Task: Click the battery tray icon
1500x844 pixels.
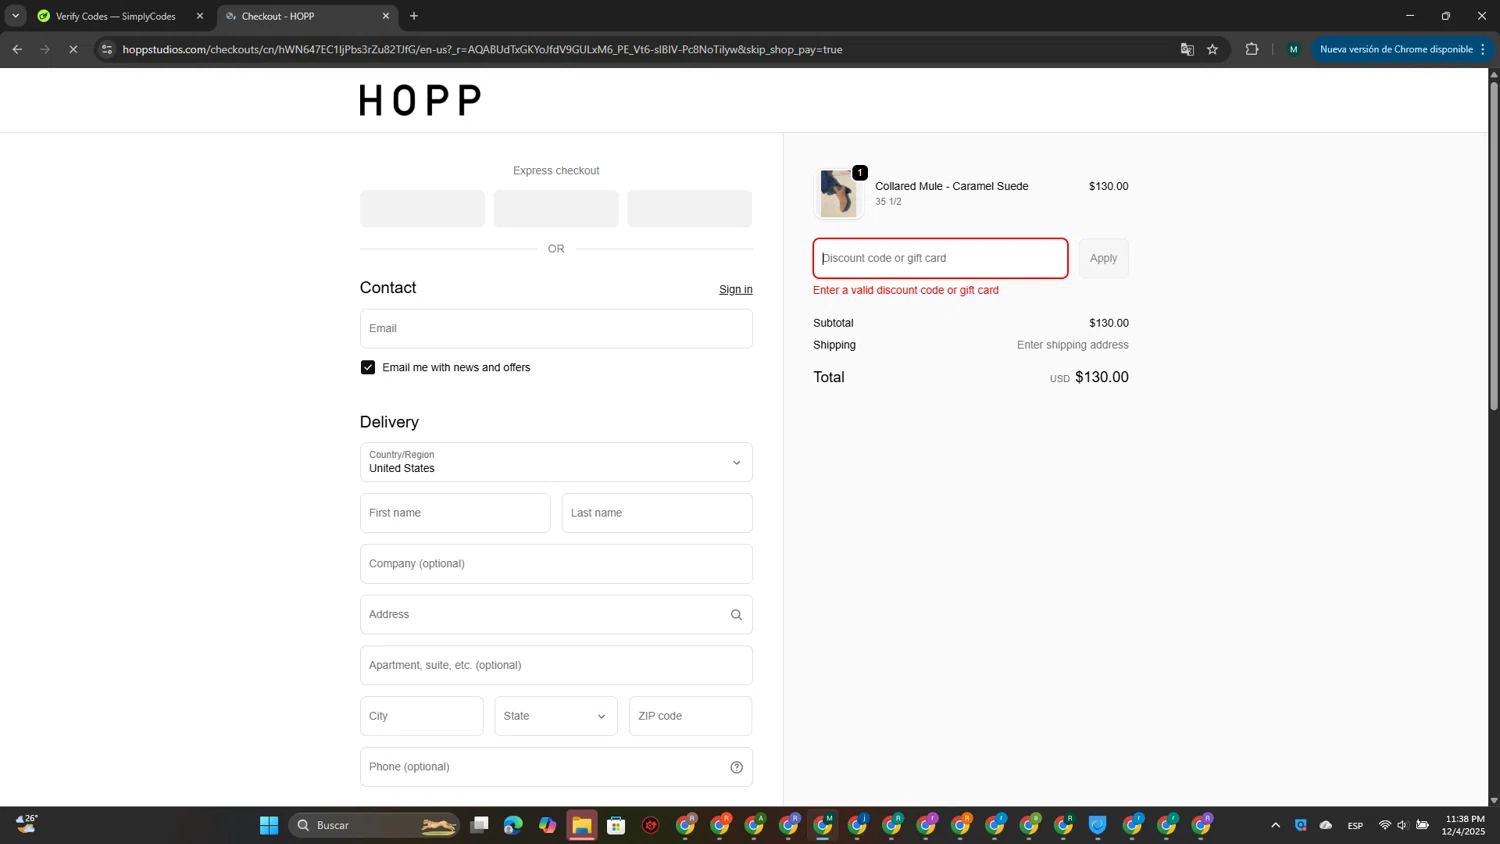Action: [1422, 825]
